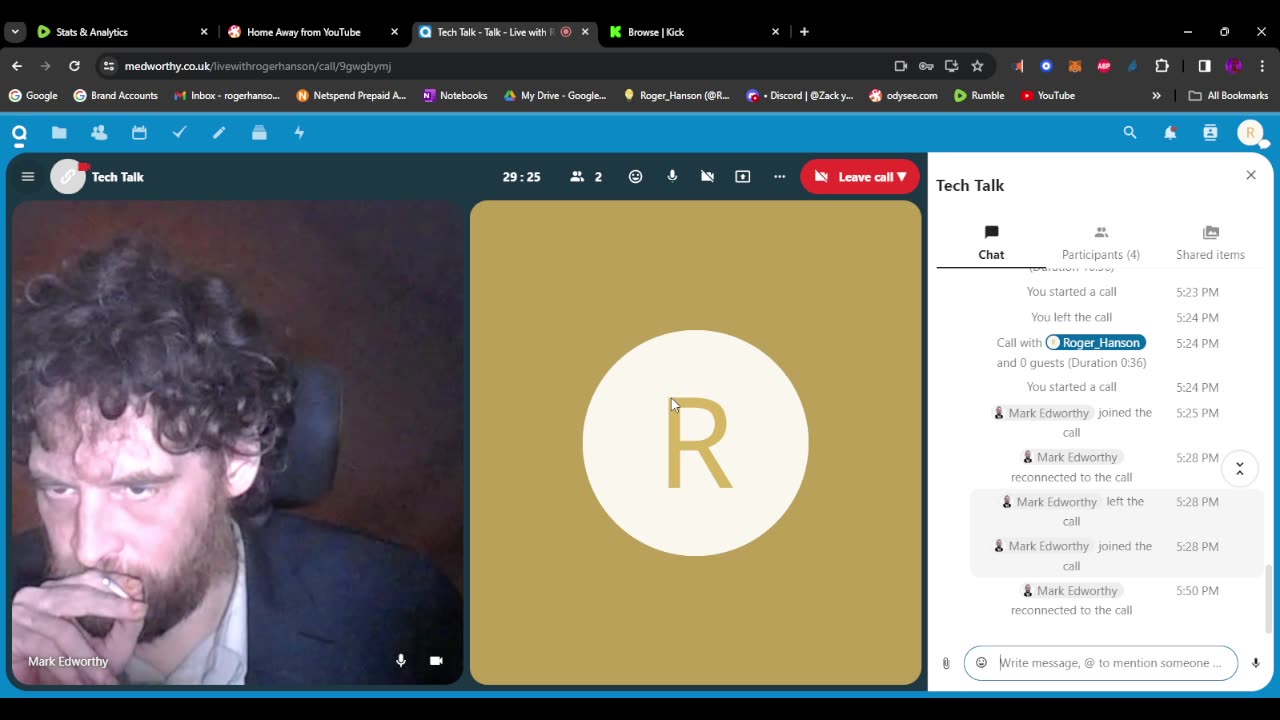The width and height of the screenshot is (1280, 720).
Task: Open the call more options menu
Action: click(x=779, y=177)
